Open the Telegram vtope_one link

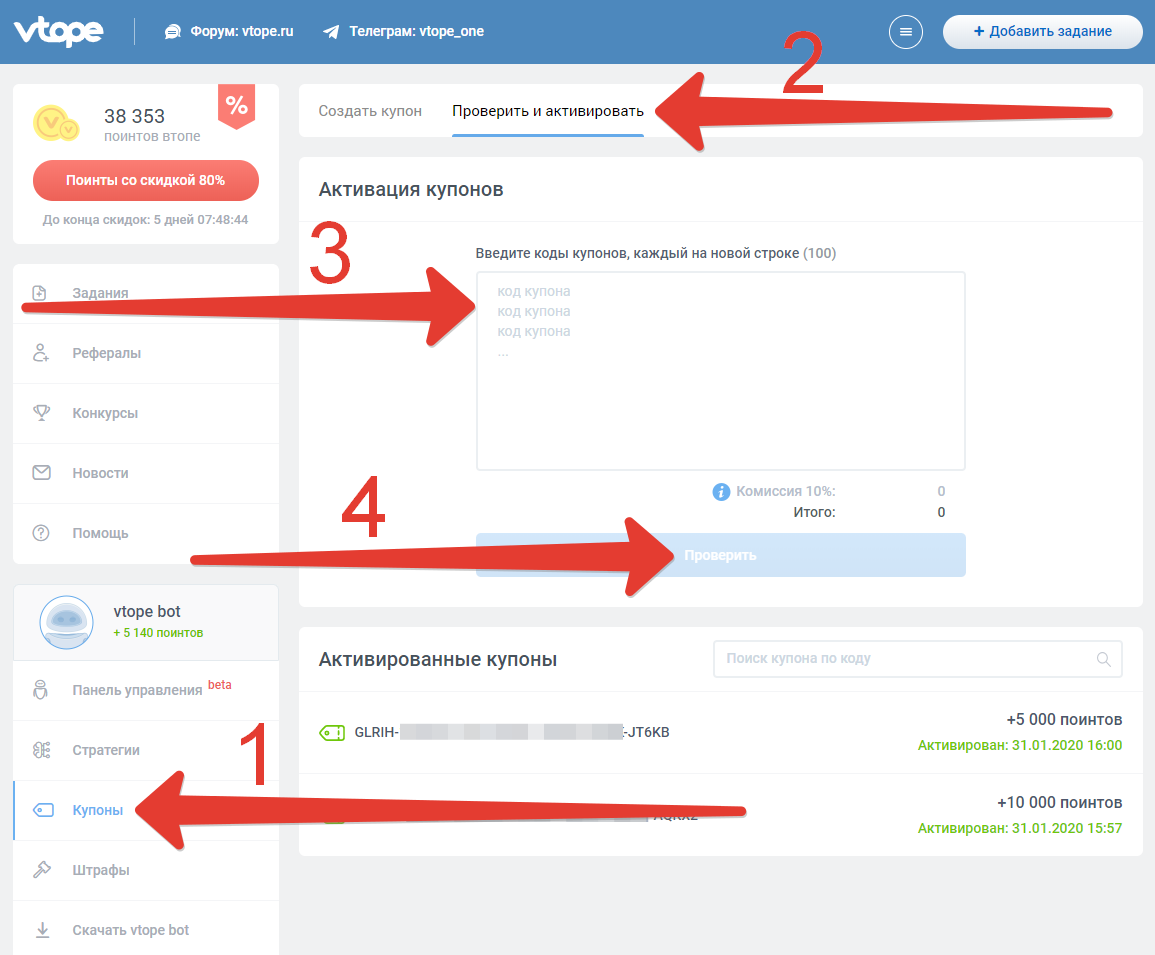[404, 32]
